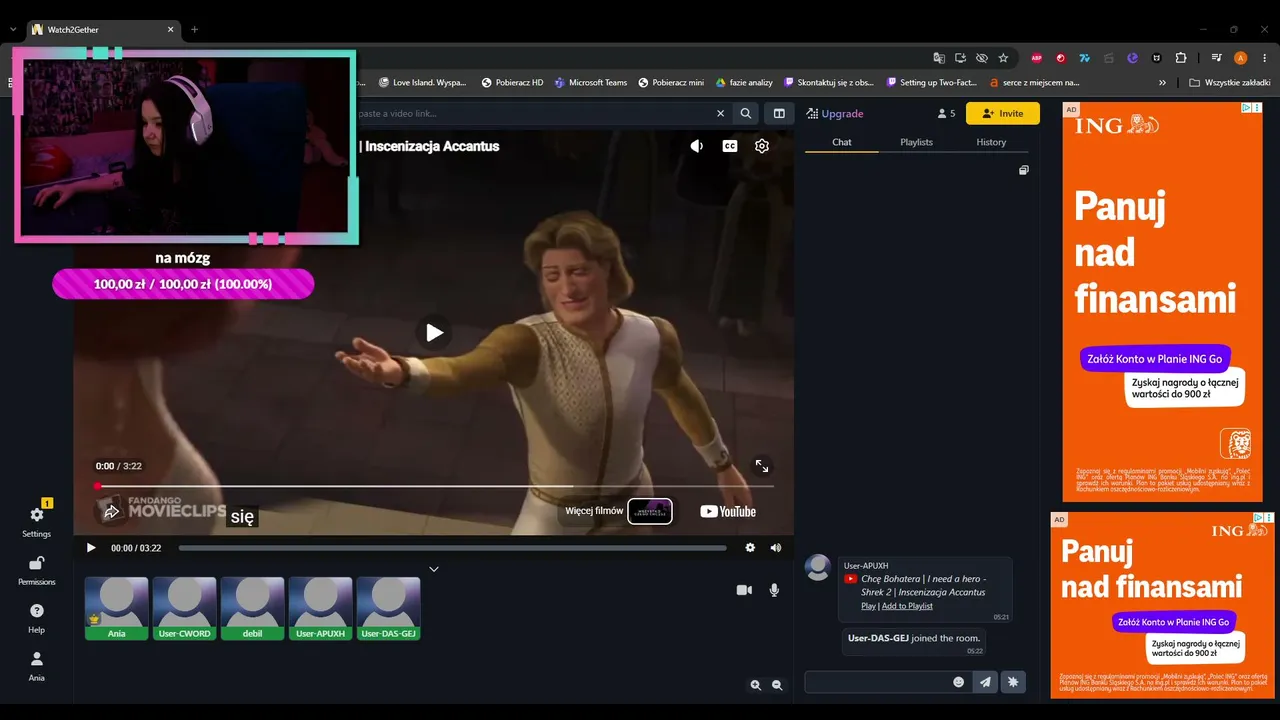This screenshot has height=720, width=1280.
Task: Send the chat message with paper plane
Action: pos(985,682)
